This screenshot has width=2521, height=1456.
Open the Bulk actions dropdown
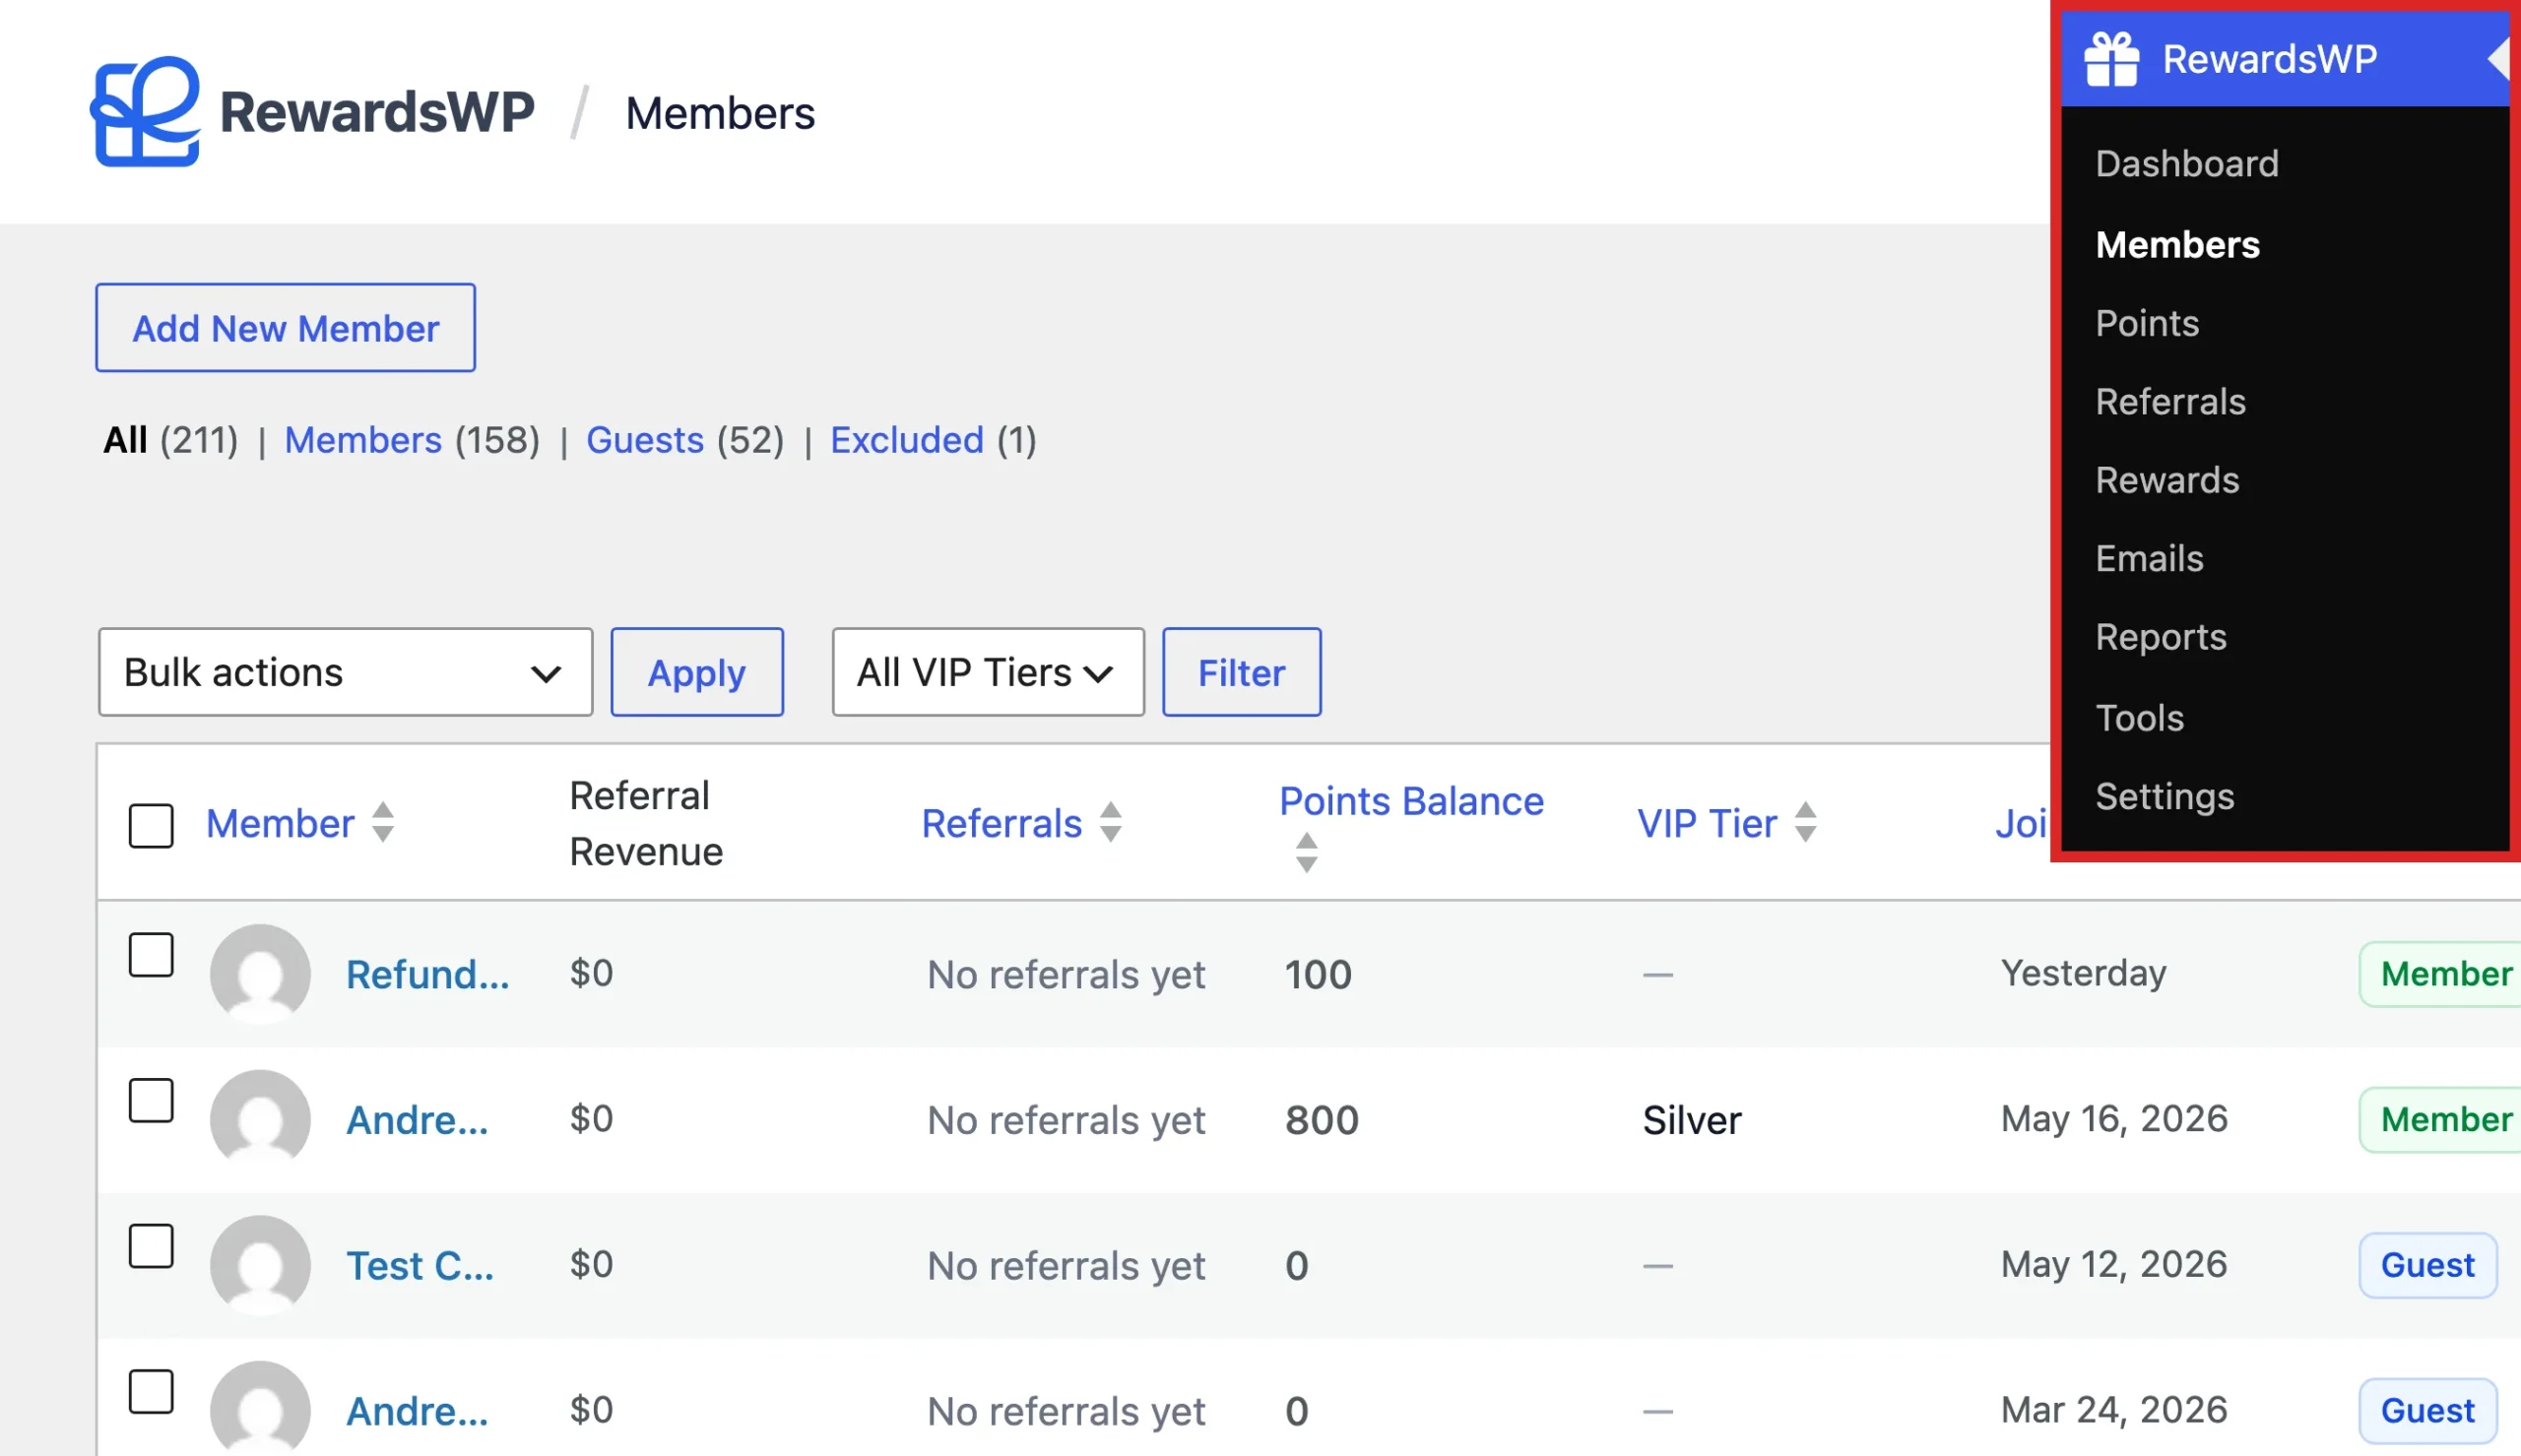(x=345, y=672)
